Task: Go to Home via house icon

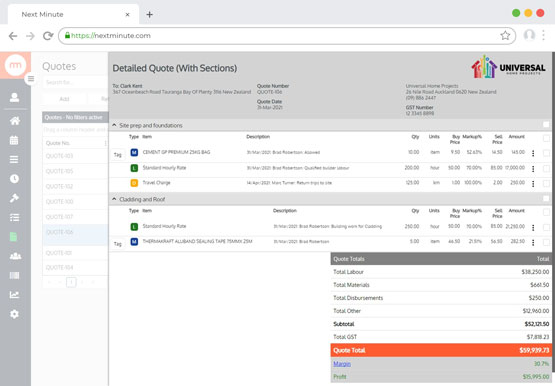Action: (15, 121)
